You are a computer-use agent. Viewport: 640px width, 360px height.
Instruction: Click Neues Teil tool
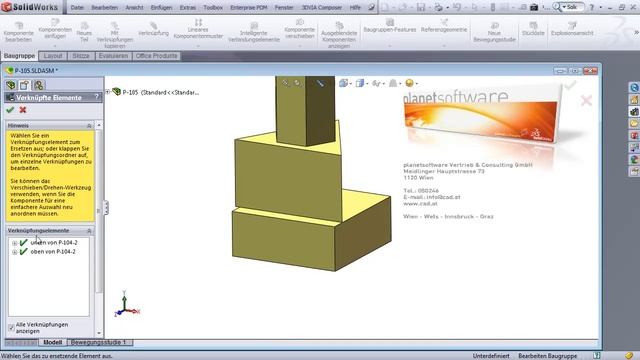coord(84,33)
